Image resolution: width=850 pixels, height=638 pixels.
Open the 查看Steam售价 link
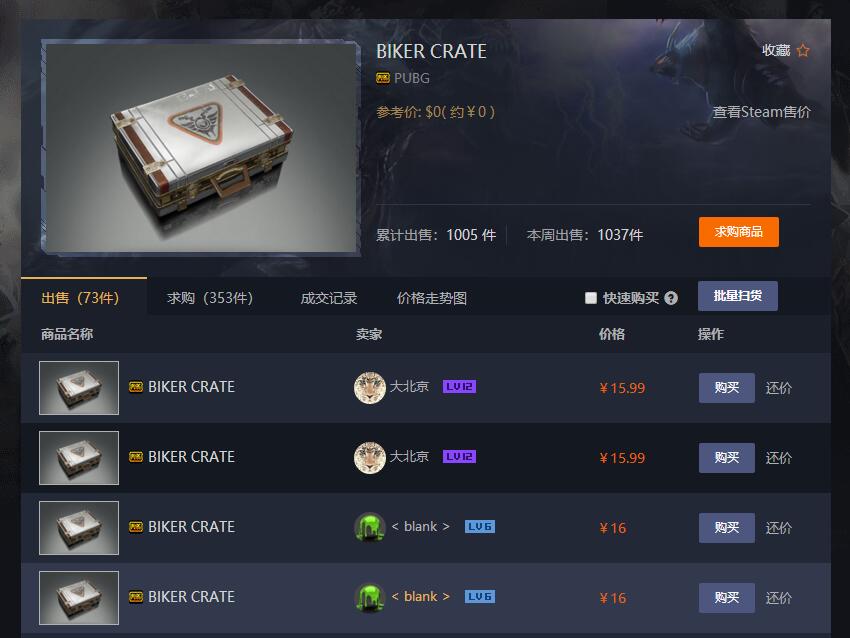[x=762, y=112]
